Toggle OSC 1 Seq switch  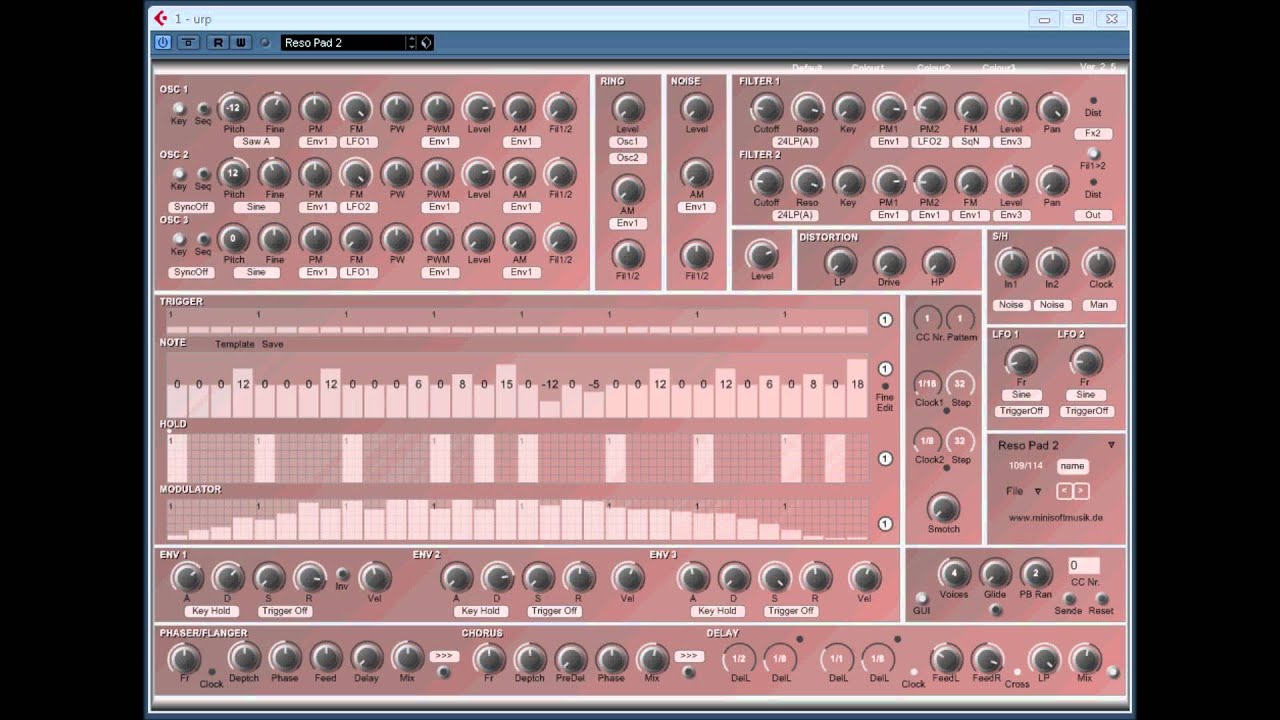click(x=203, y=109)
